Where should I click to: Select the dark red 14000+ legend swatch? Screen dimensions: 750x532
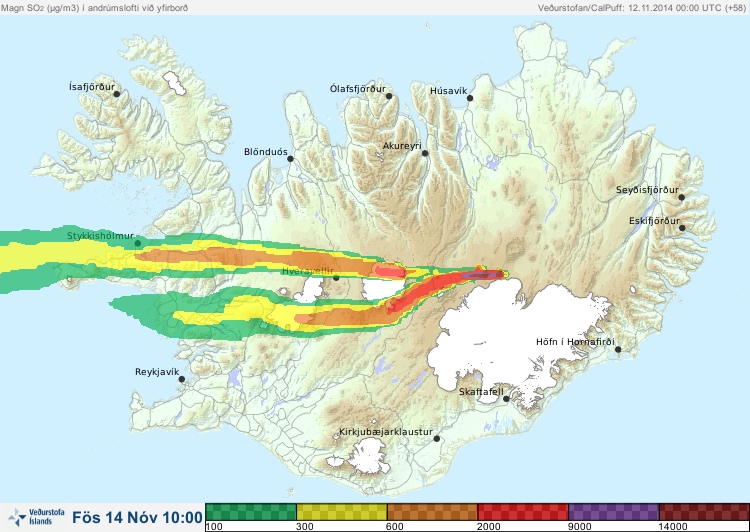click(704, 512)
